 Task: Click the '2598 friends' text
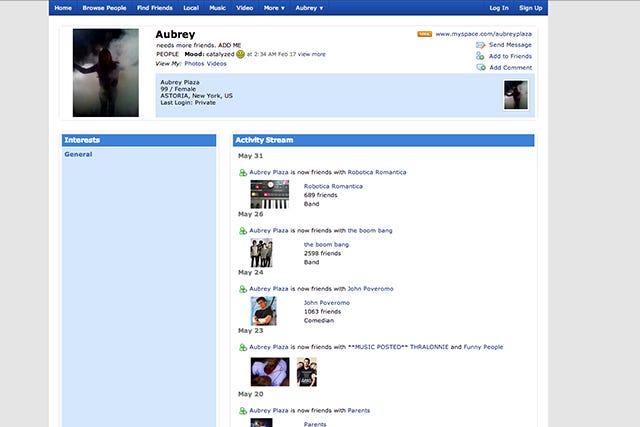pos(322,254)
